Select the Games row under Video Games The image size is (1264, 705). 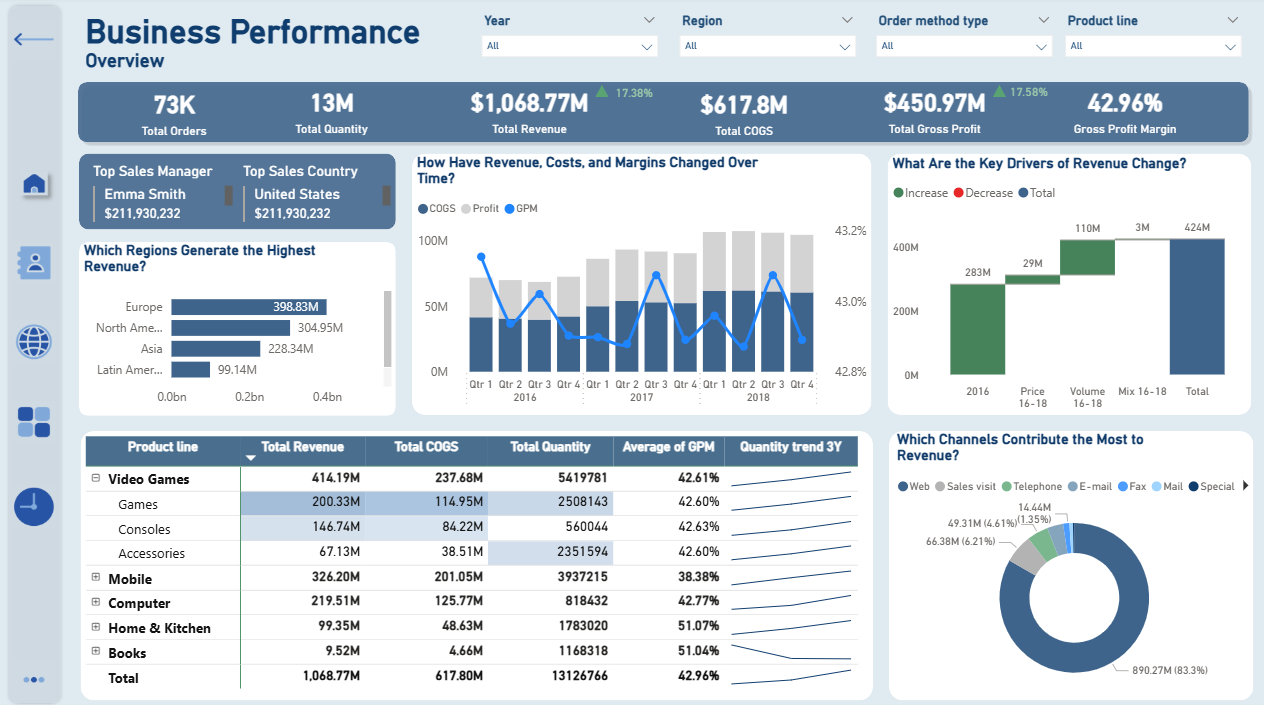coord(140,504)
